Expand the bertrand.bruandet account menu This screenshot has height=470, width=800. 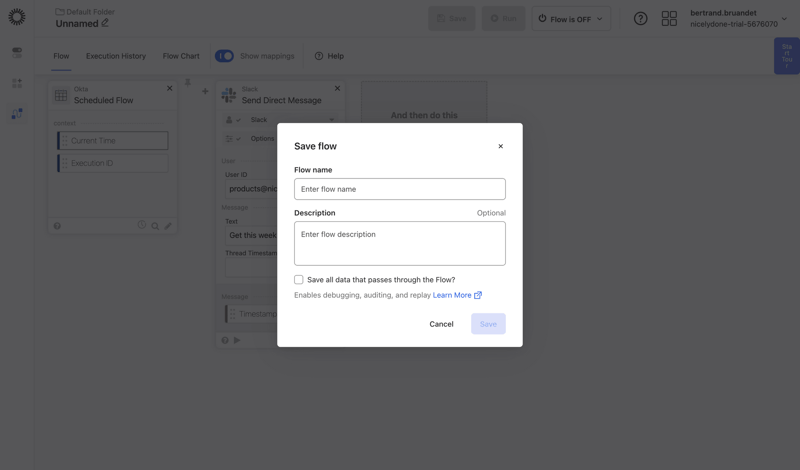click(784, 19)
